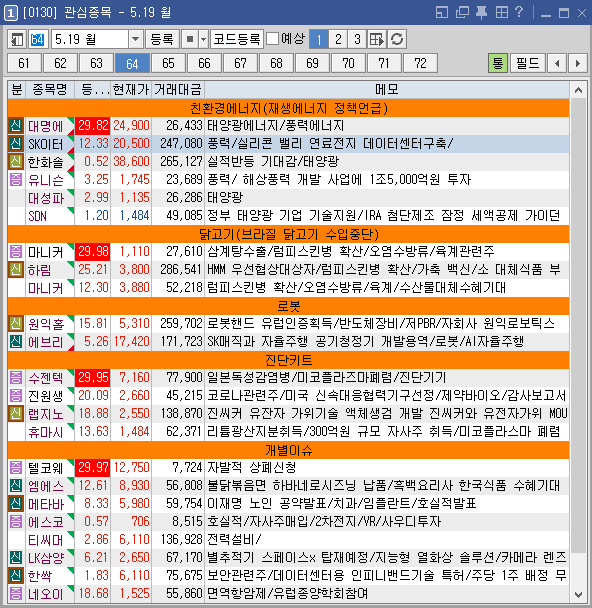The width and height of the screenshot is (592, 608).
Task: Open the grid layout title bar icon
Action: (x=501, y=12)
